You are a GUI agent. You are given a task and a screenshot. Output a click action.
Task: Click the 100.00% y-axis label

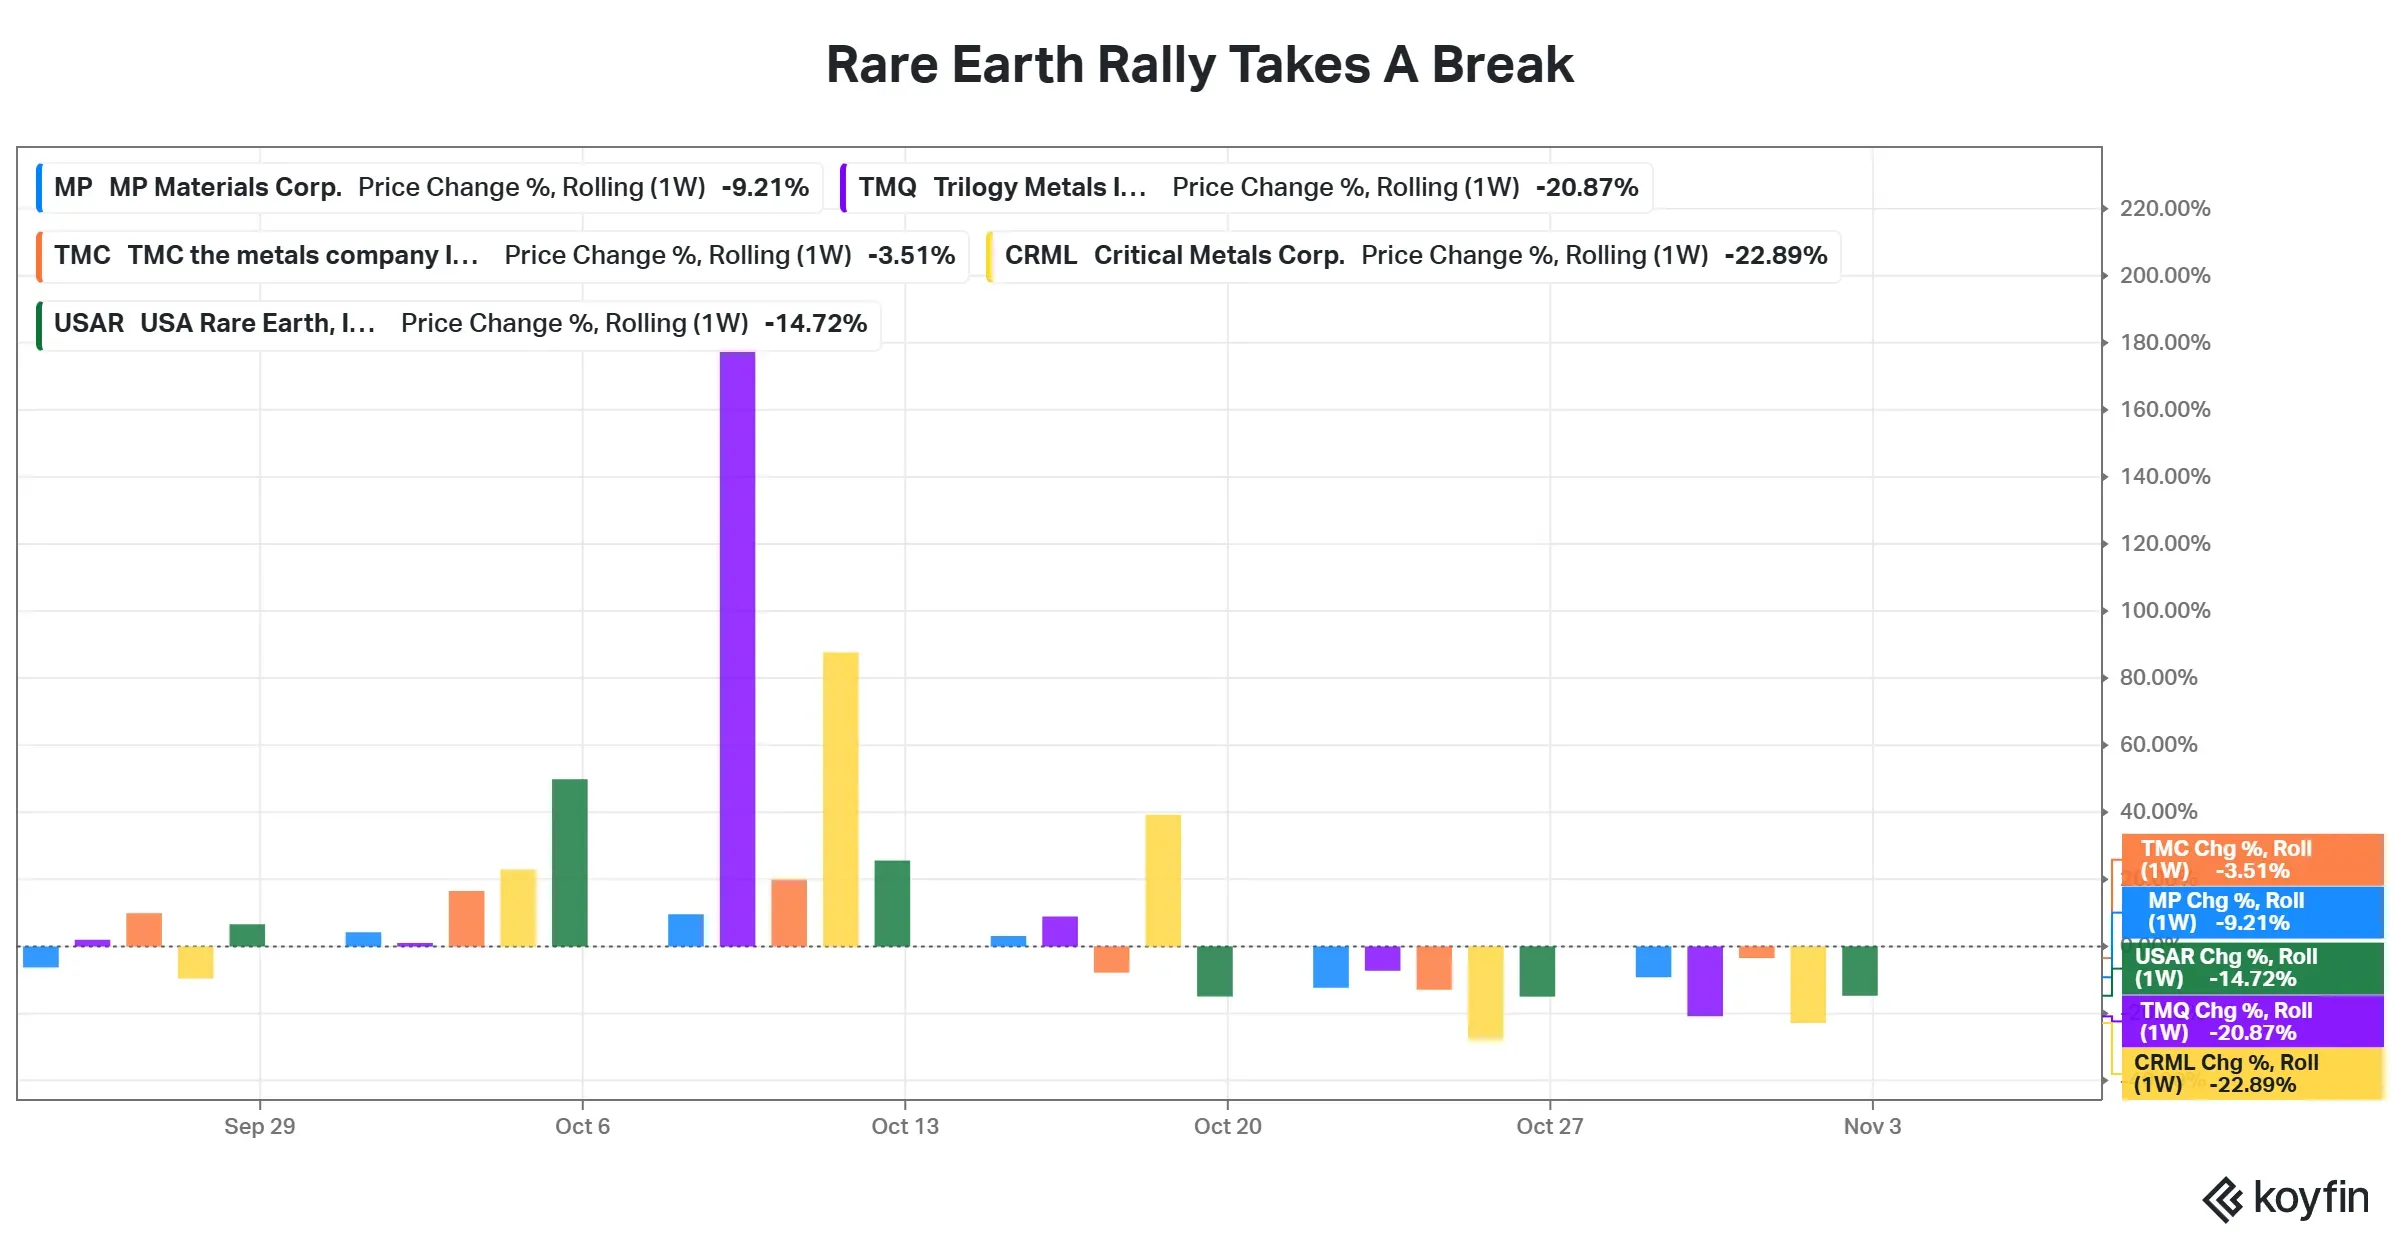2164,611
